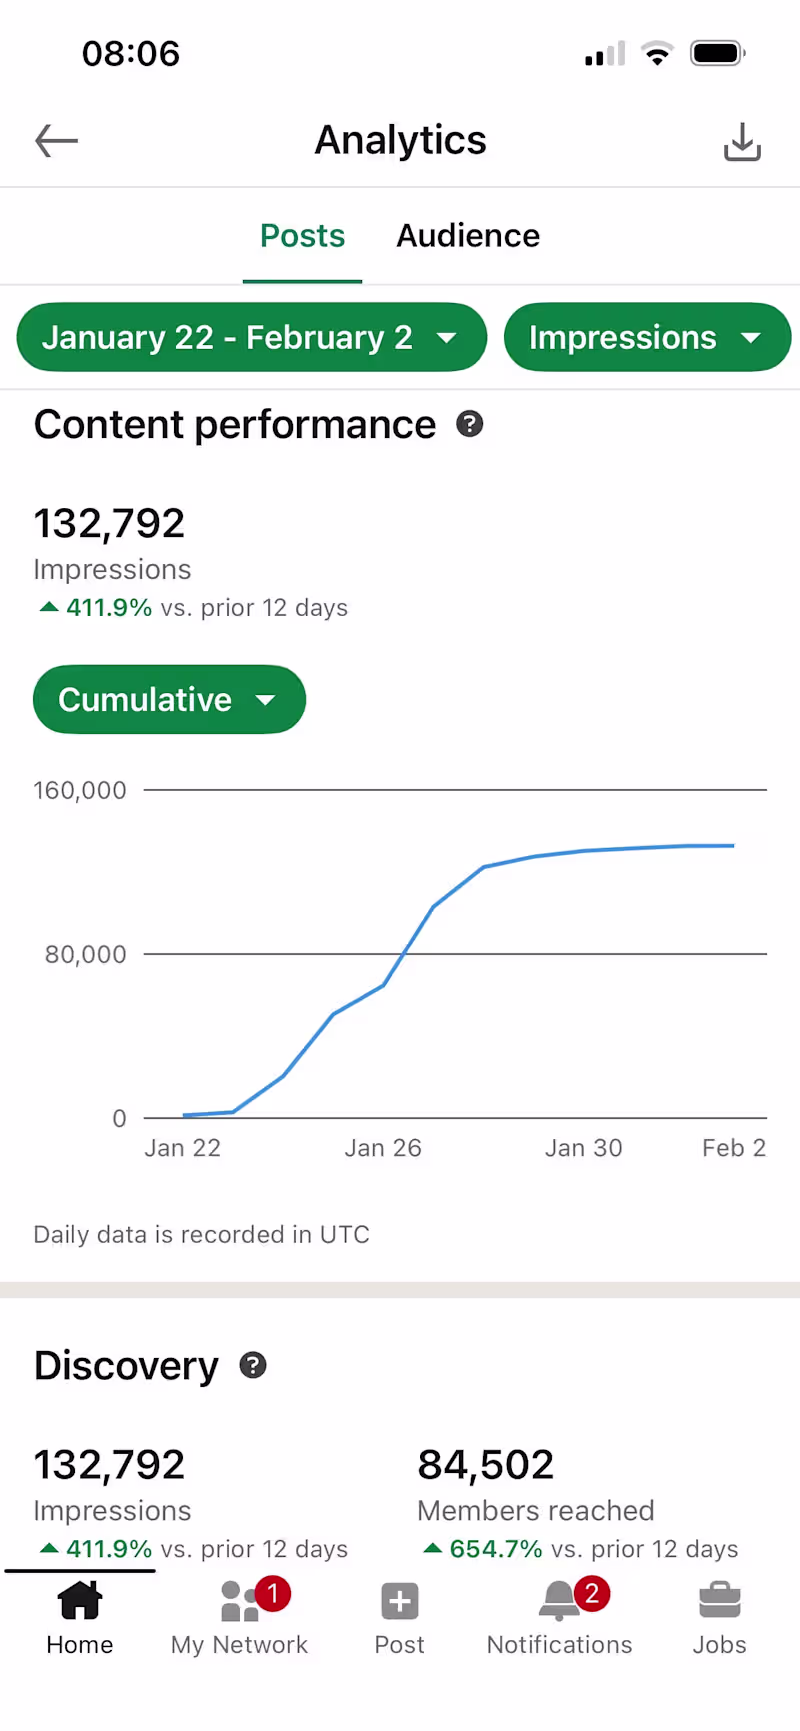Screen dimensions: 800x1731
Task: Tap the Jan 26 point on chart line
Action: click(383, 985)
